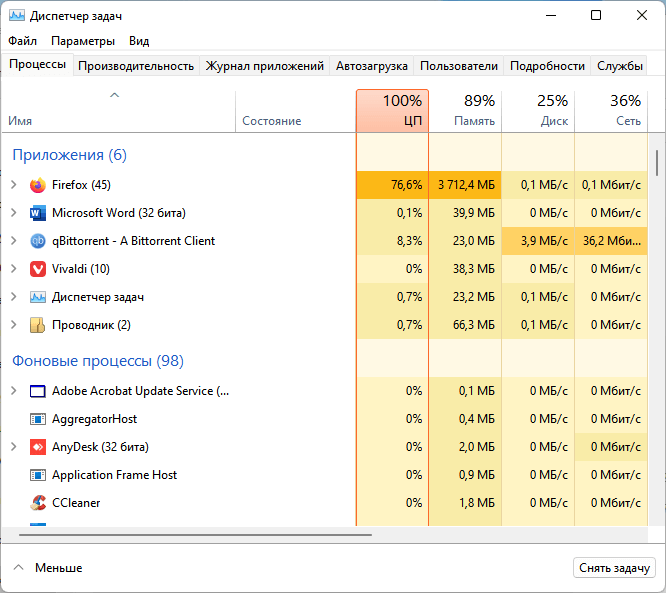
Task: Click the Adobe Acrobat Update Service icon
Action: pos(38,391)
